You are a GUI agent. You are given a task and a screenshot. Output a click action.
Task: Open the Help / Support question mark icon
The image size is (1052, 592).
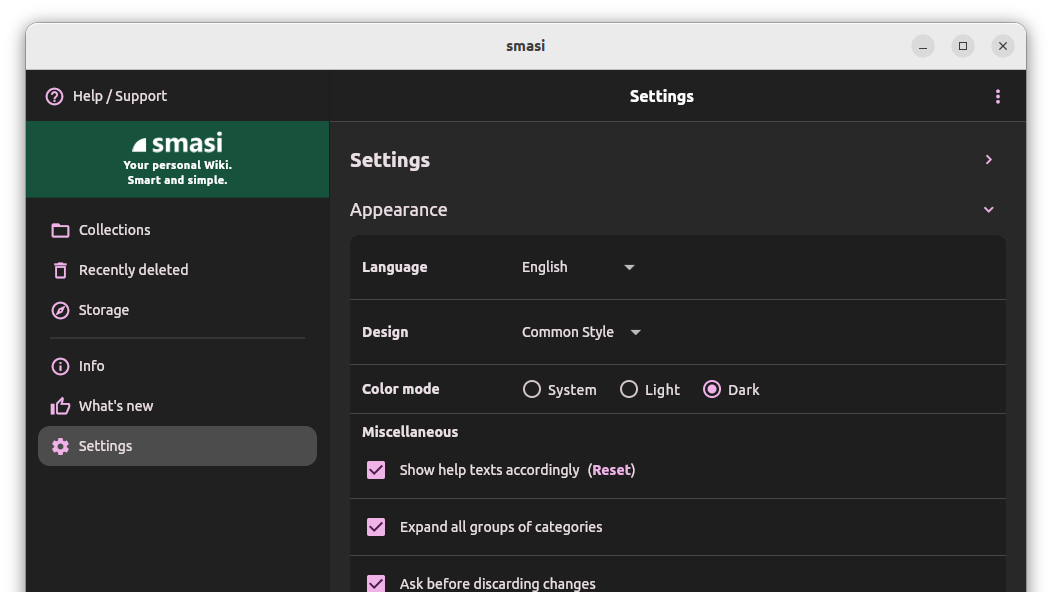click(x=54, y=97)
